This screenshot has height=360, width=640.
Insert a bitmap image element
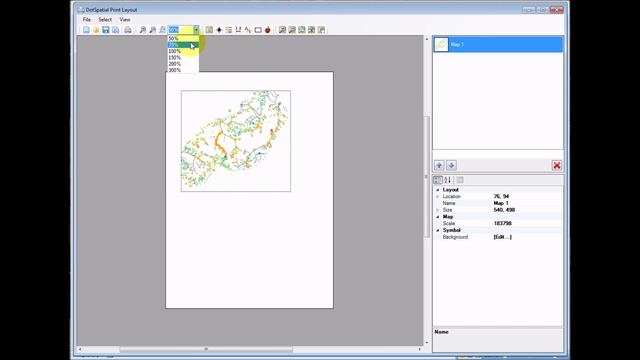[268, 30]
